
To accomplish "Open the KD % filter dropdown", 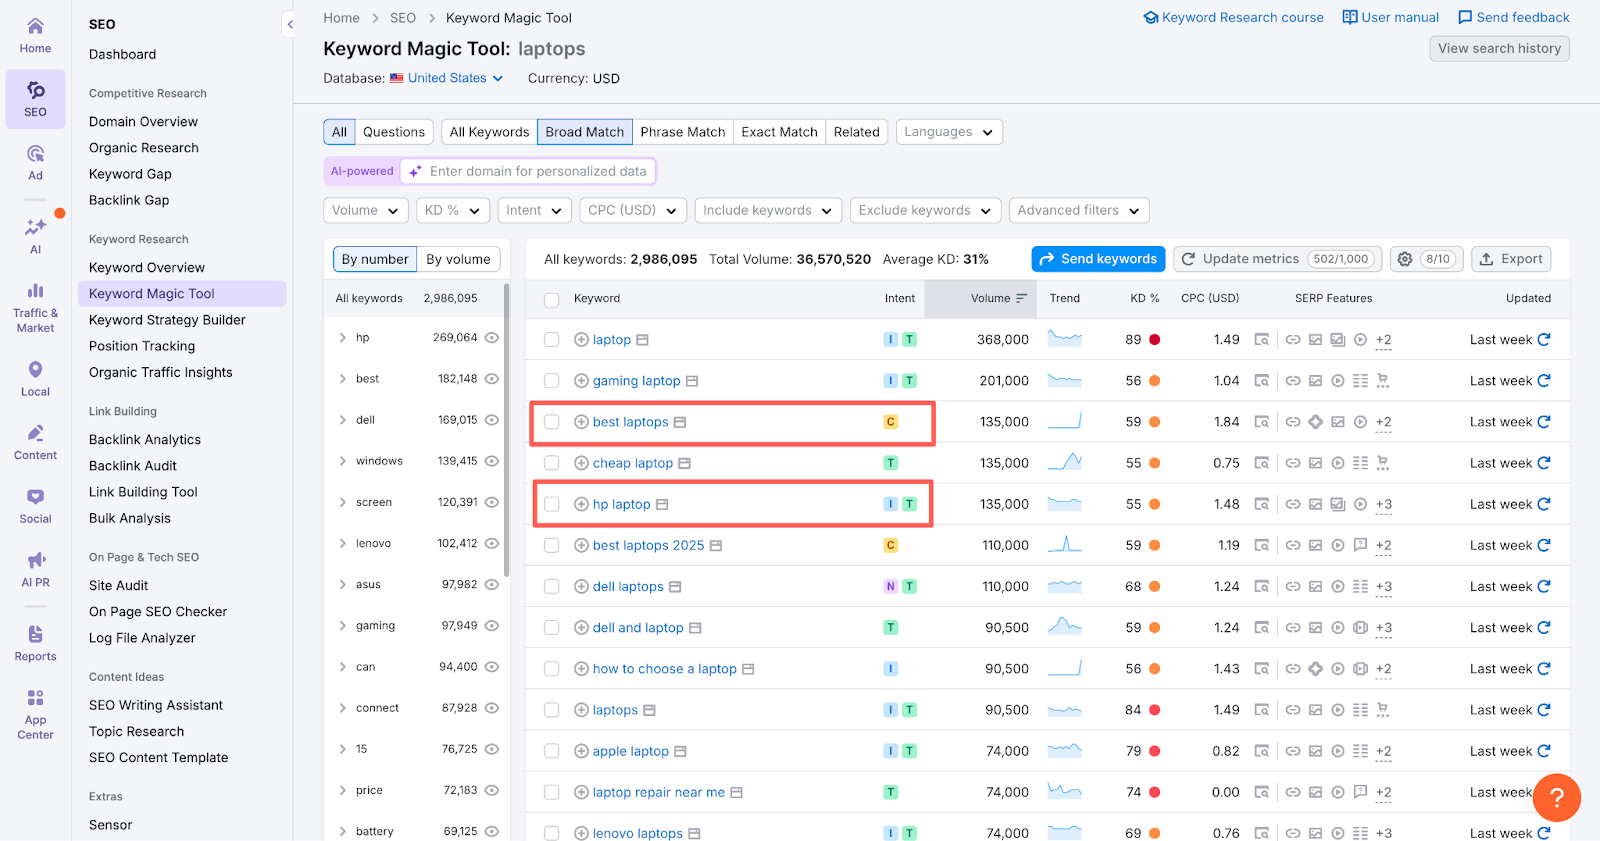I will click(453, 210).
